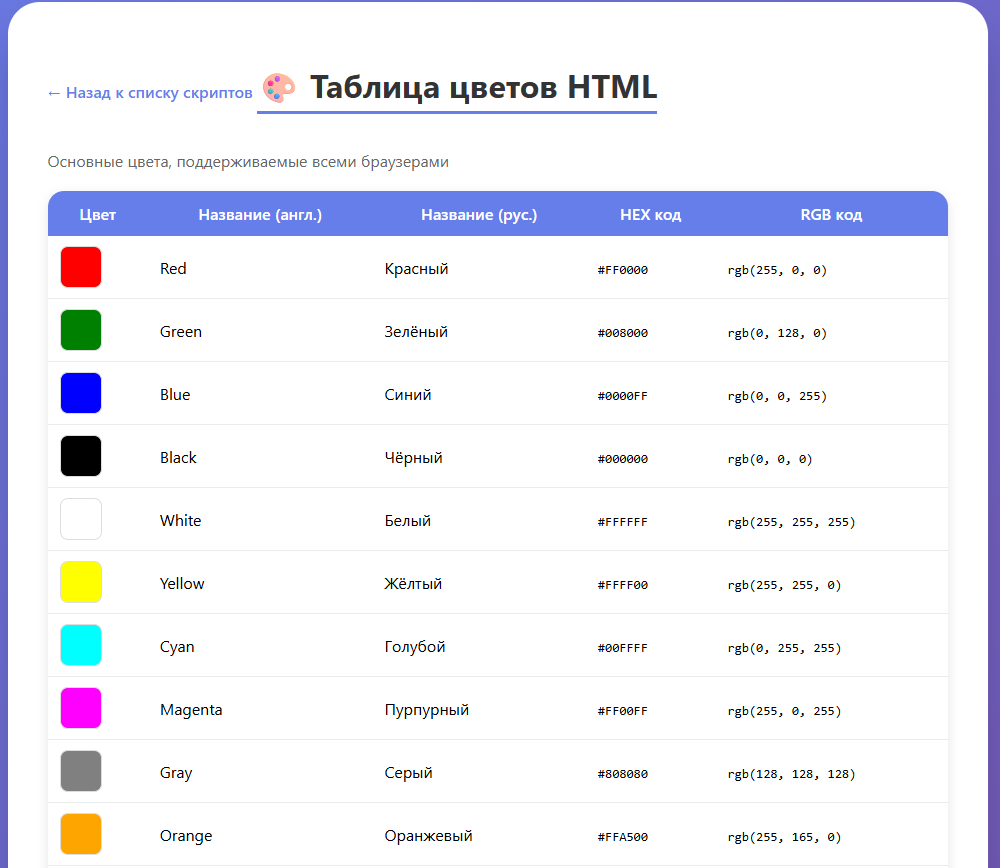Click the RGB value rgb(255, 0, 0)
Viewport: 1000px width, 868px height.
tap(777, 270)
